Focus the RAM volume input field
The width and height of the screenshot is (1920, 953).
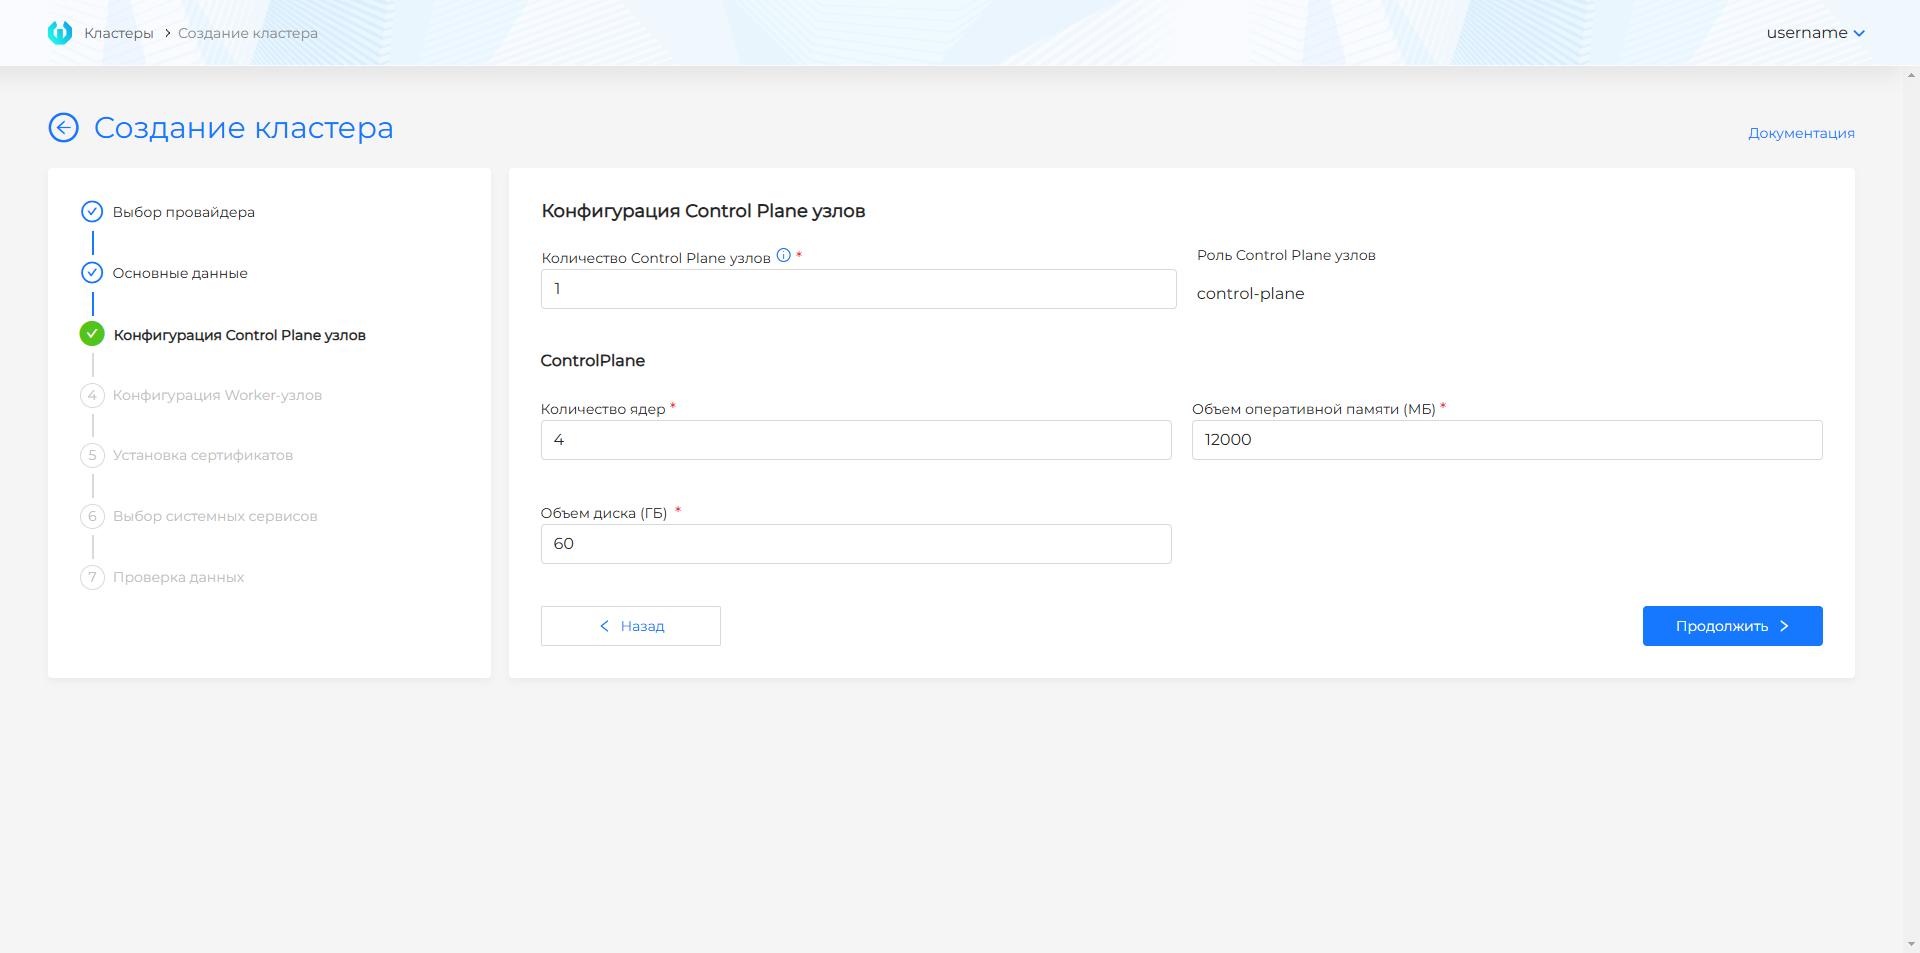click(x=1506, y=440)
